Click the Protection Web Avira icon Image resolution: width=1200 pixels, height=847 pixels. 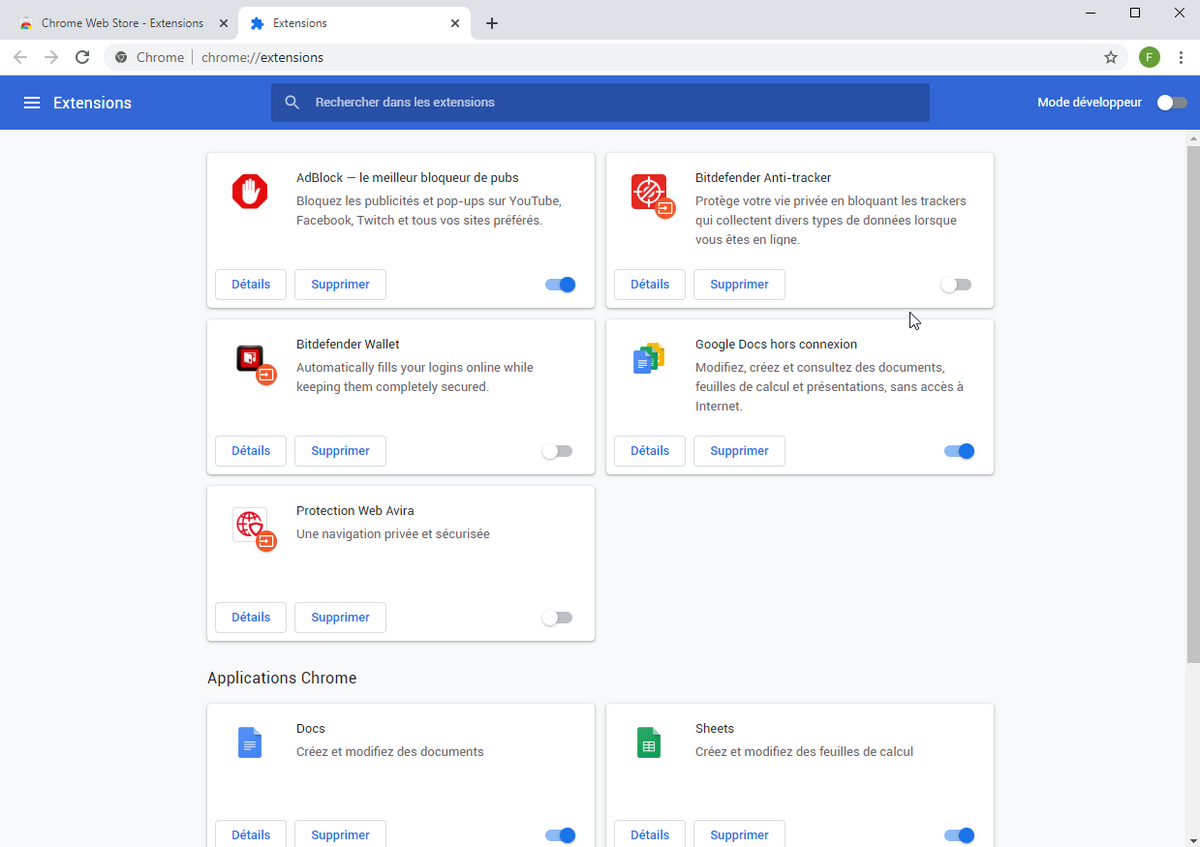coord(254,529)
